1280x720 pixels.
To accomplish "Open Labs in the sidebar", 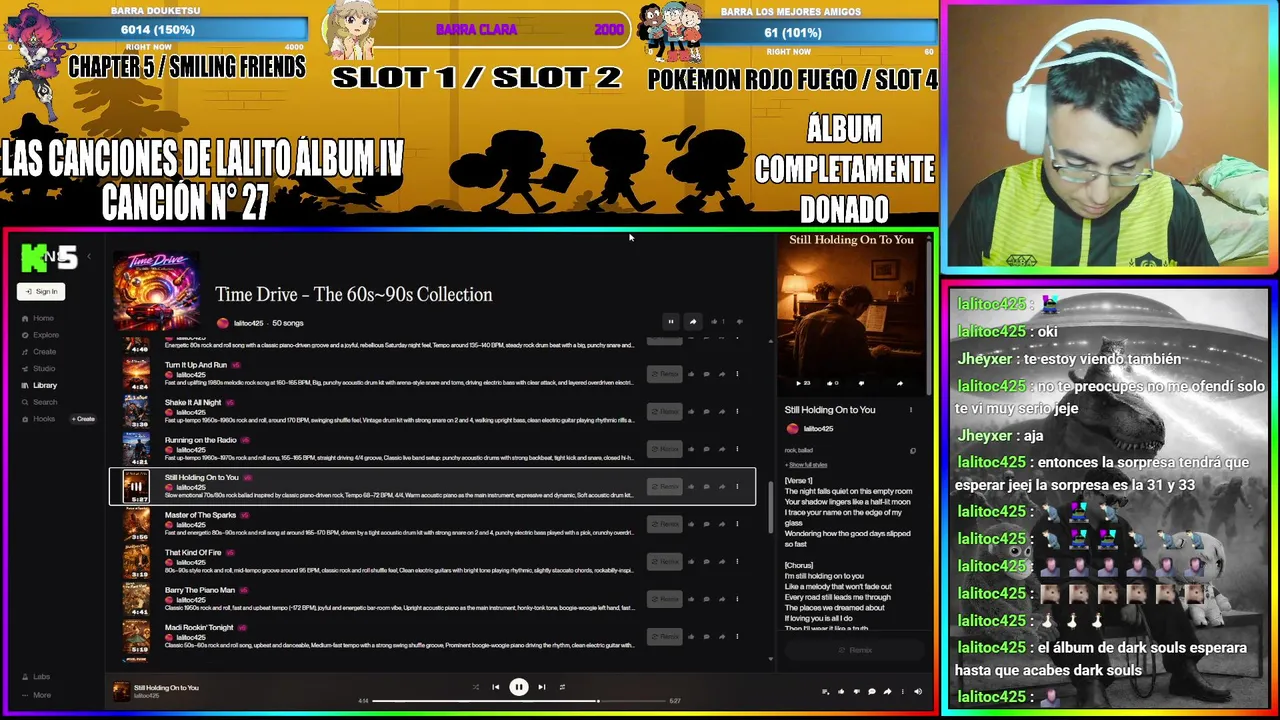I will (36, 677).
